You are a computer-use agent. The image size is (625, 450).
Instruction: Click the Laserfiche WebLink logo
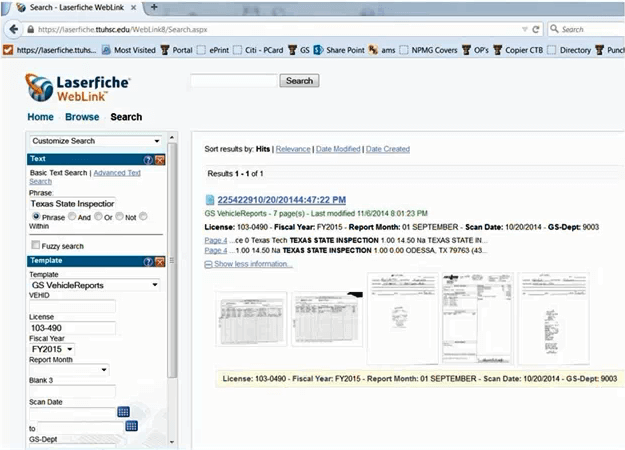pyautogui.click(x=78, y=87)
